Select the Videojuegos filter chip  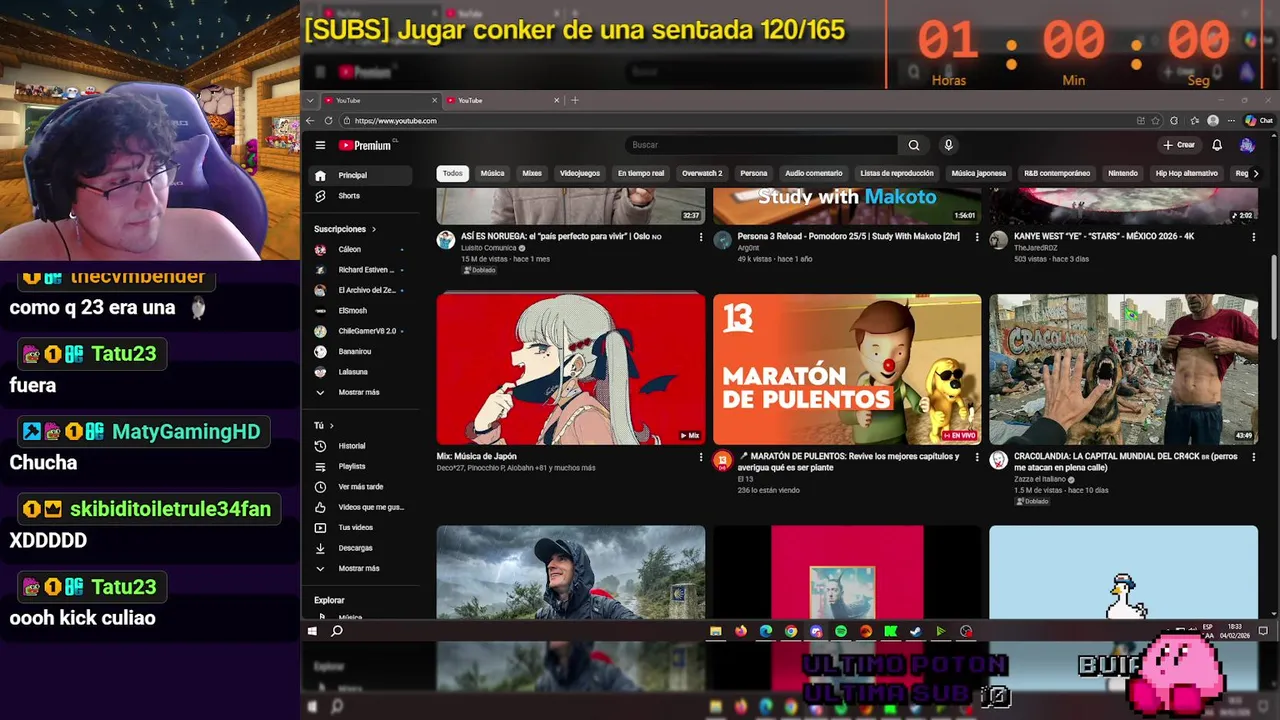(x=580, y=173)
